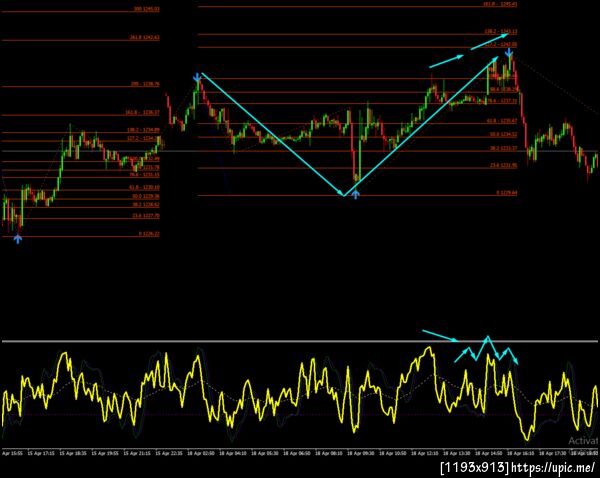Click the 18 Apr 13:30 time axis label
The height and width of the screenshot is (478, 600).
(x=459, y=453)
